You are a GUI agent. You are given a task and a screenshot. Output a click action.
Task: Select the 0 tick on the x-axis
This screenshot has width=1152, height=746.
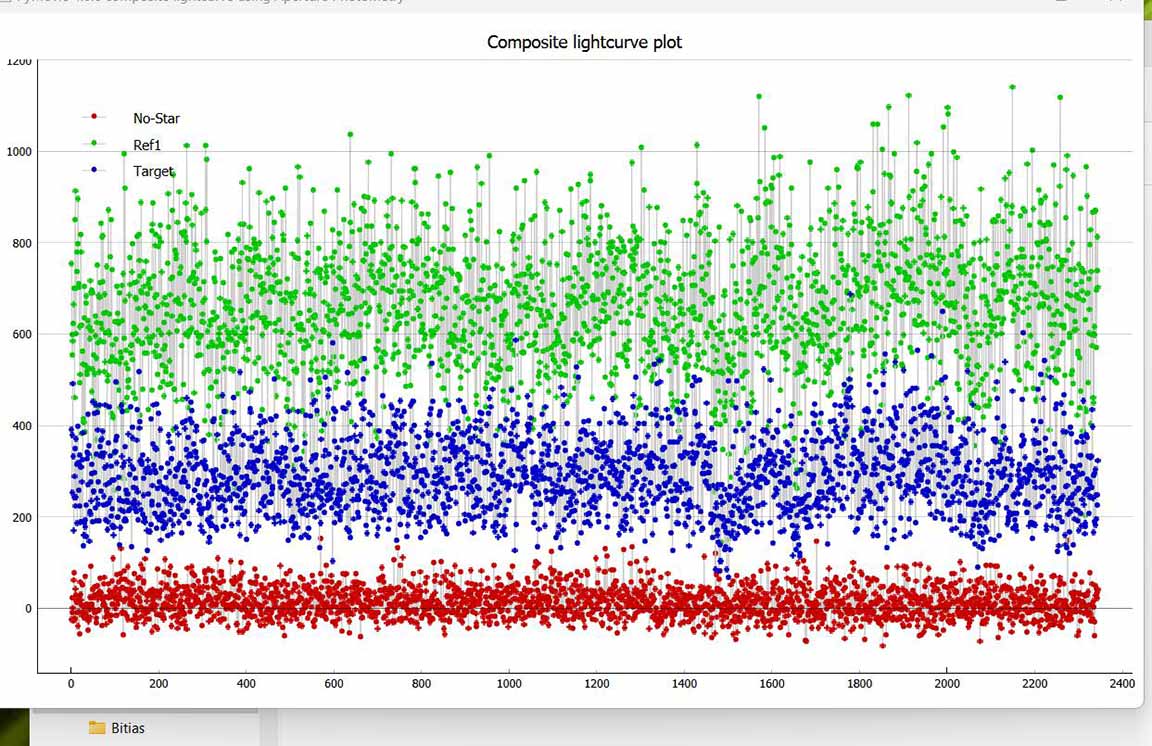point(71,684)
